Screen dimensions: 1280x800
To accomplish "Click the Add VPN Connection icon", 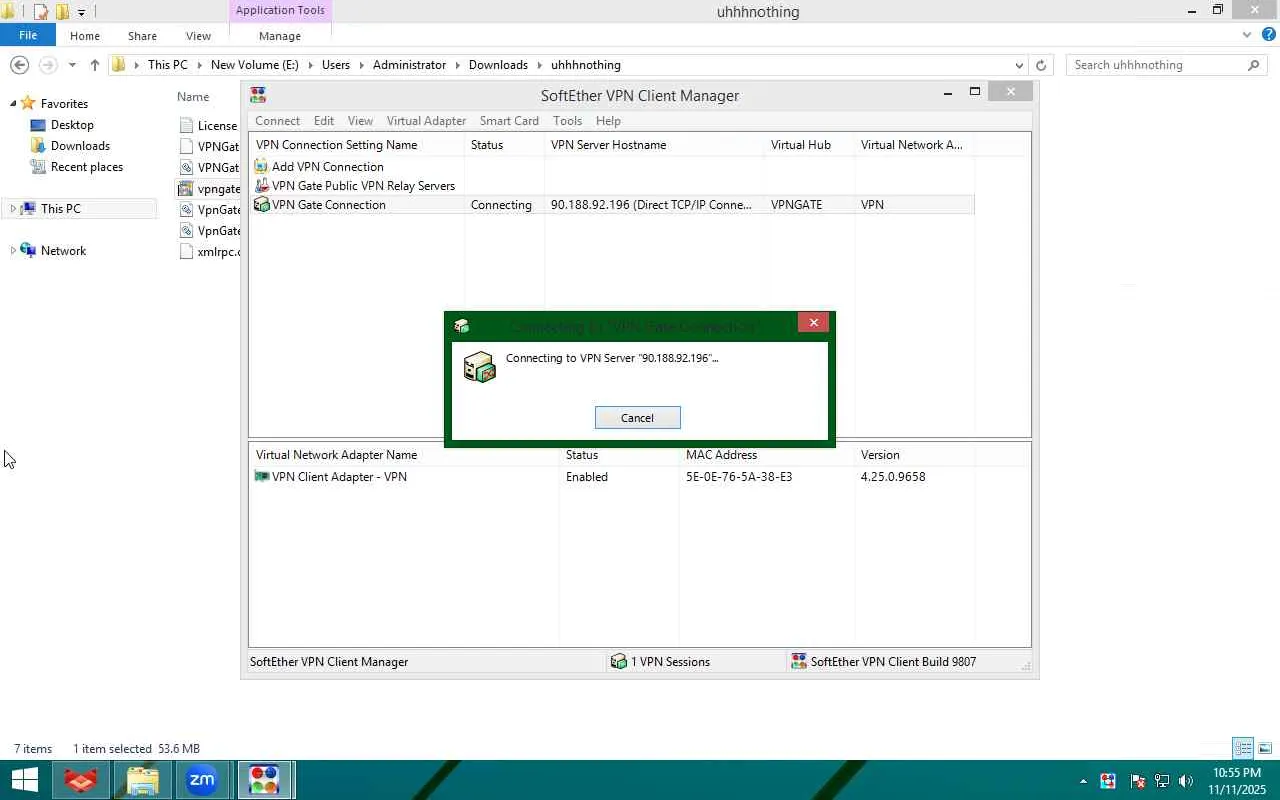I will coord(262,167).
